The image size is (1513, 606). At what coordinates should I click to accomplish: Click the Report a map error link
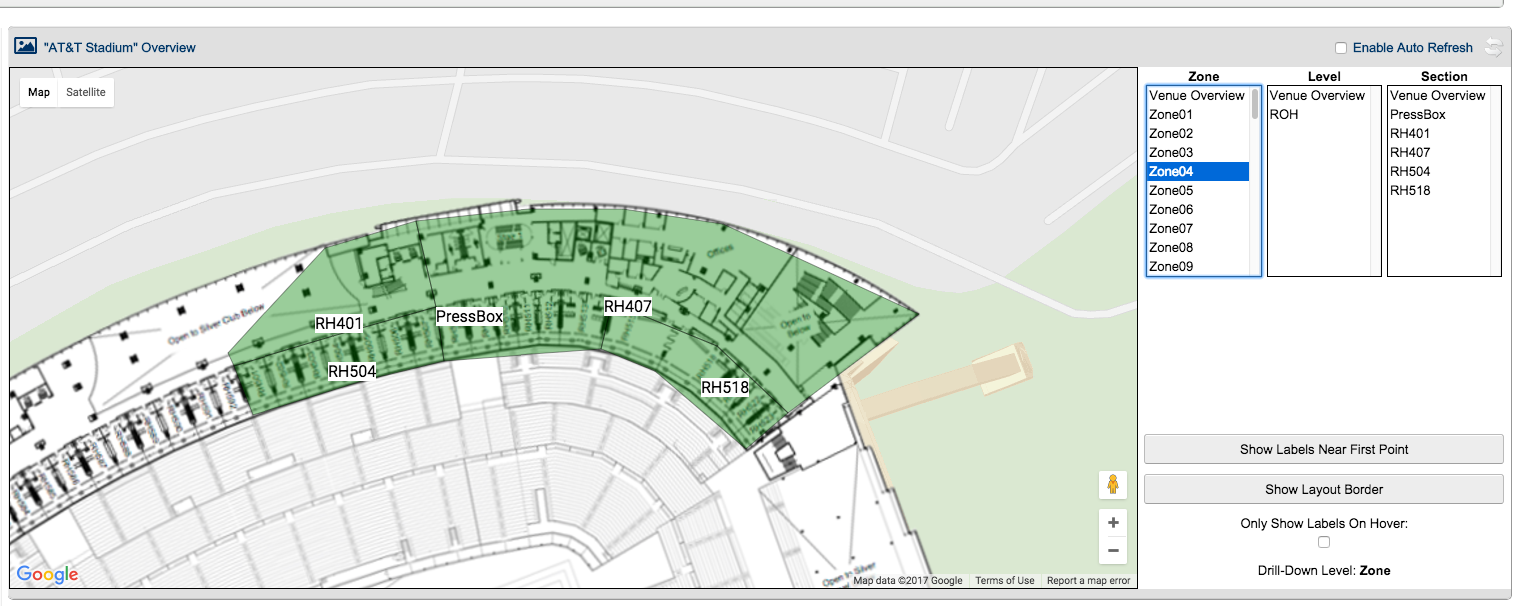[x=1088, y=580]
